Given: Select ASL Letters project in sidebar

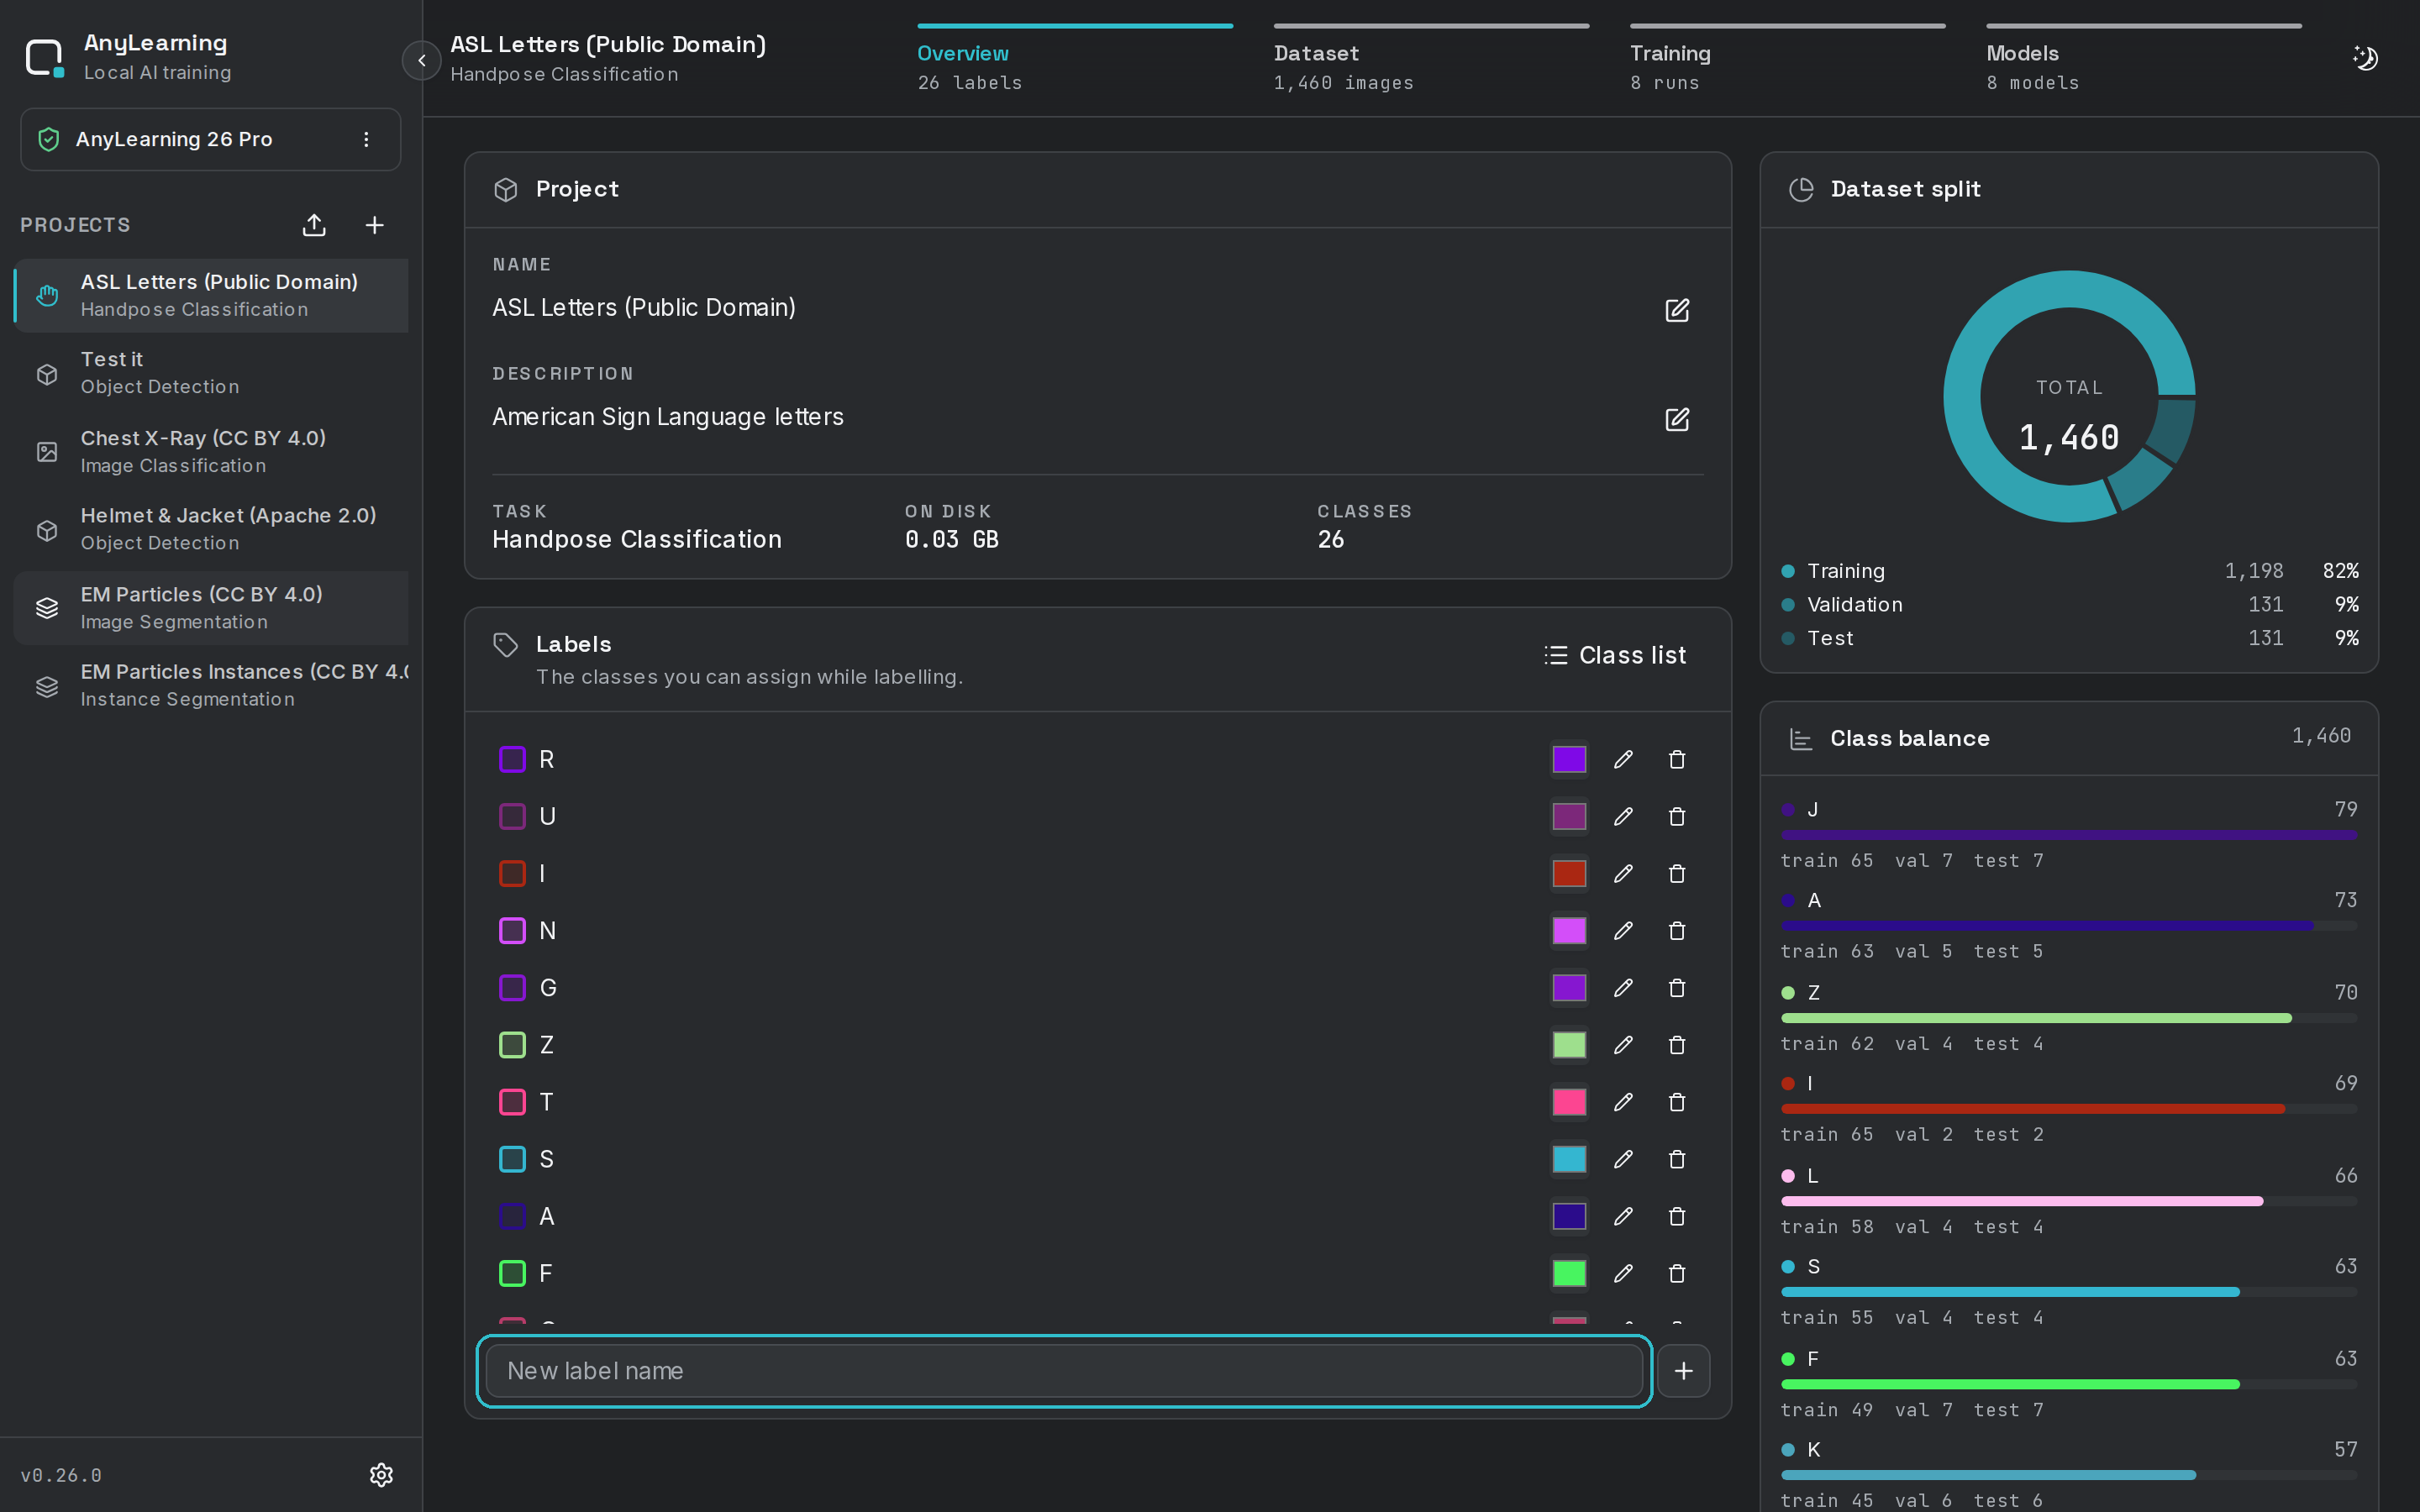Looking at the screenshot, I should pos(211,295).
